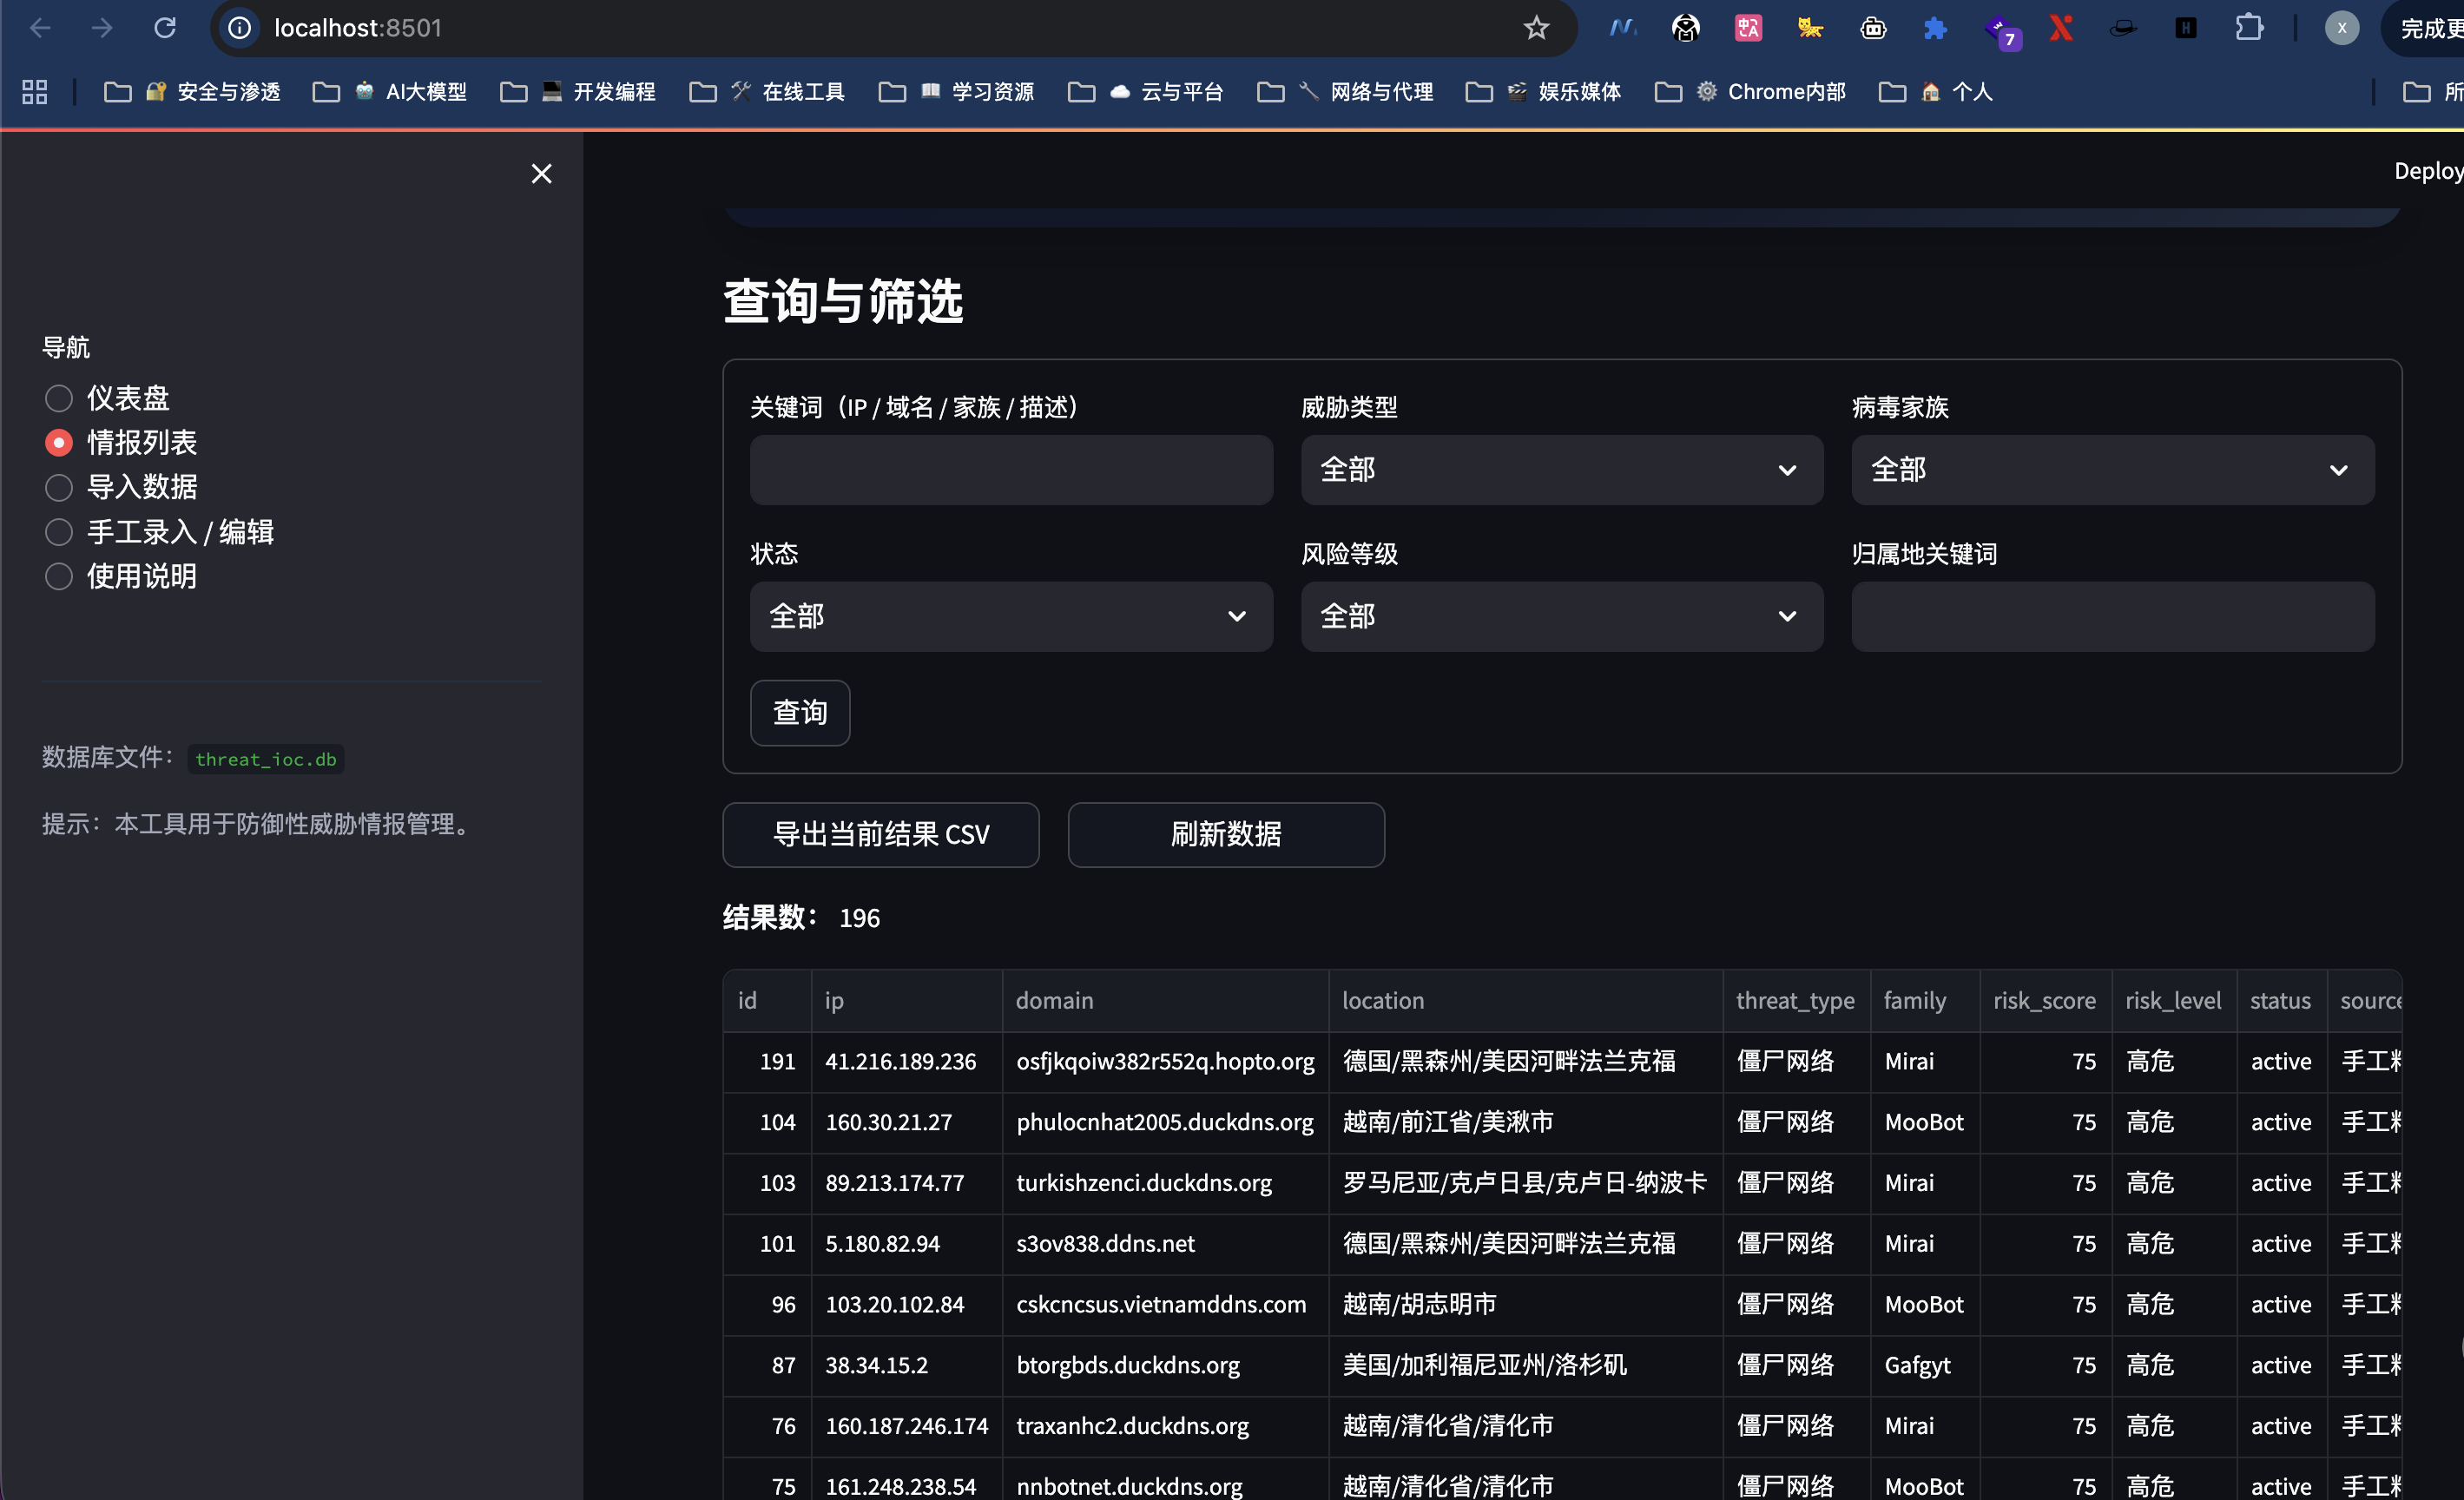Open the yellow leopard cat extension
The height and width of the screenshot is (1500, 2464).
(x=1810, y=28)
